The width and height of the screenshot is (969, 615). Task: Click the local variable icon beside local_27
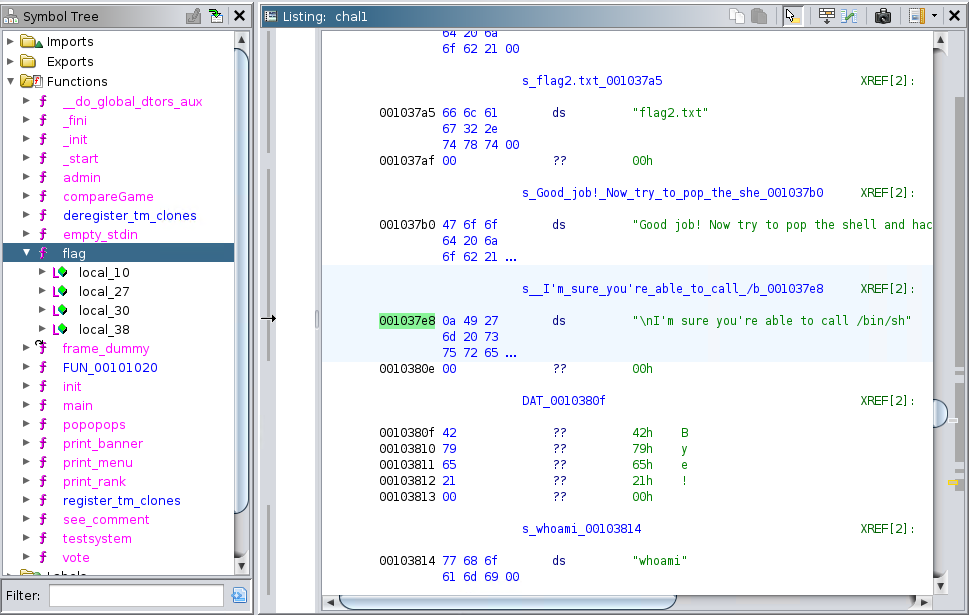click(60, 291)
